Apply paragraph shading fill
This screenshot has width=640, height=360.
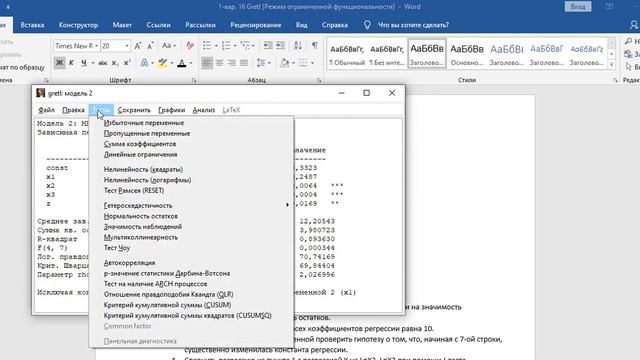click(x=285, y=63)
